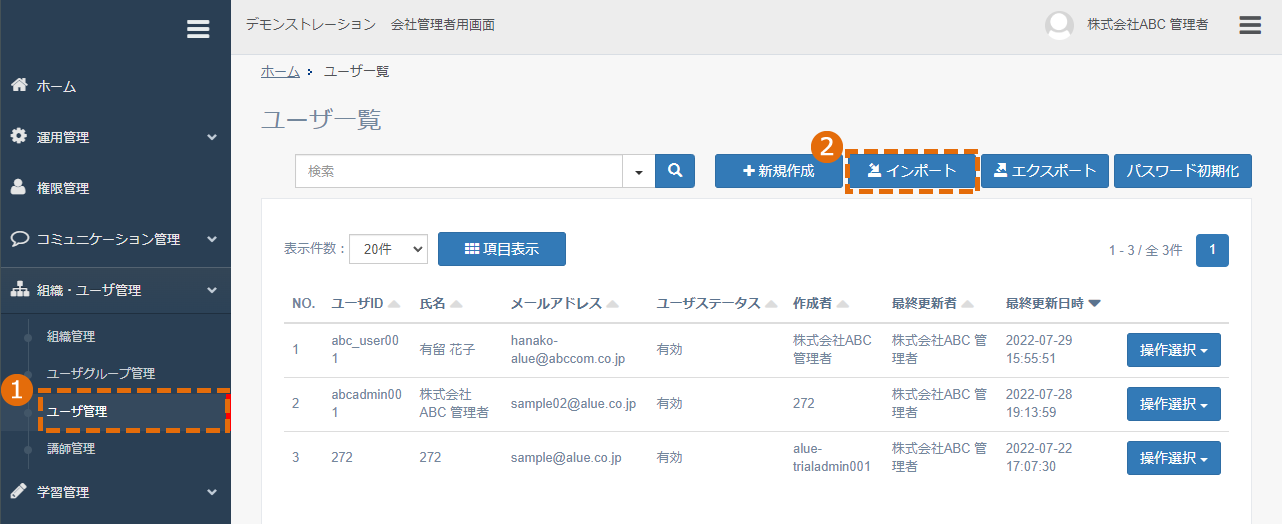Open 権限管理 in the sidebar
The height and width of the screenshot is (524, 1282).
[115, 188]
